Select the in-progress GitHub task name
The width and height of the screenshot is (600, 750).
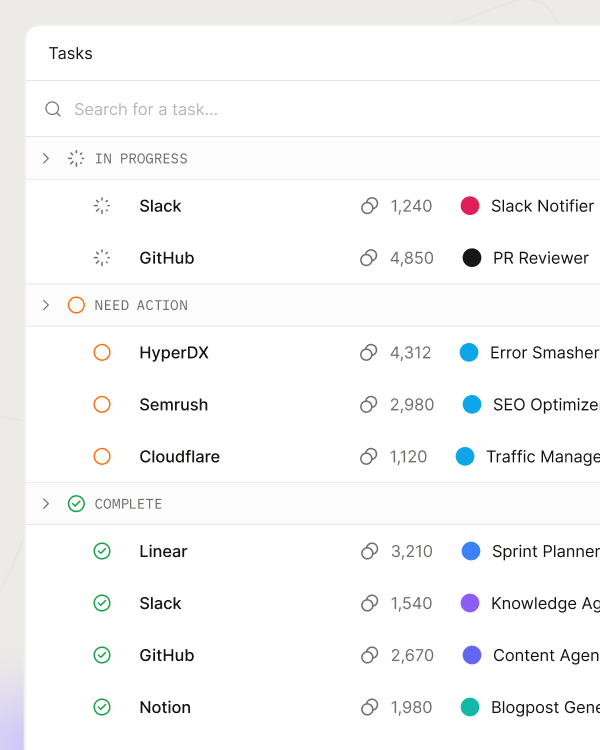(167, 258)
